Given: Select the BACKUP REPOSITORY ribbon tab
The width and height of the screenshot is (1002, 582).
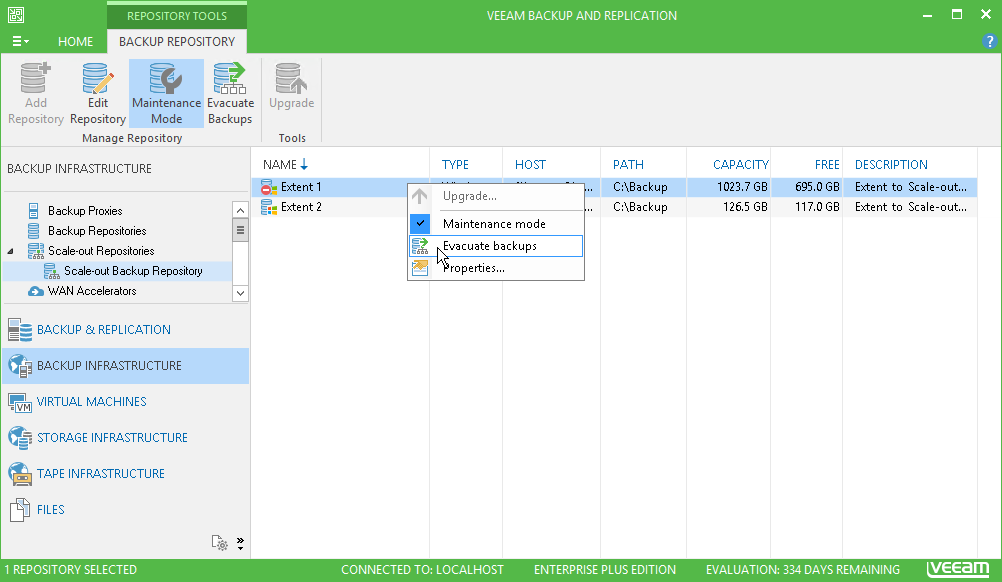Looking at the screenshot, I should pos(177,42).
